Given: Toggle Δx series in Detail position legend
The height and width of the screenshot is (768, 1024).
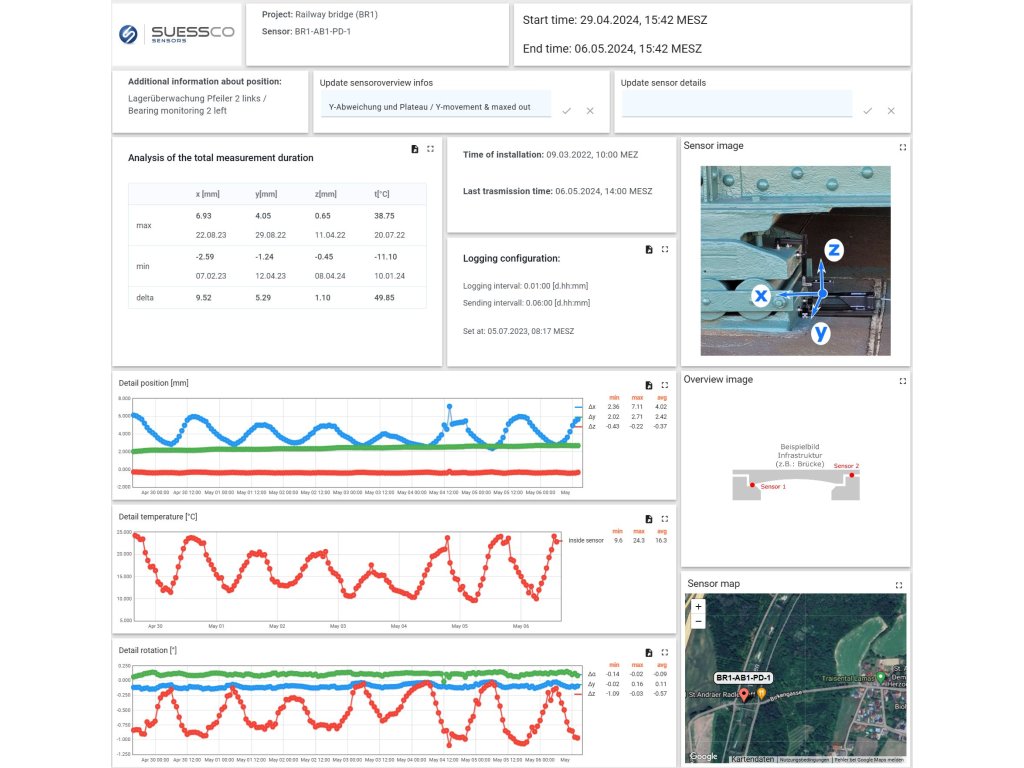Looking at the screenshot, I should pos(592,407).
